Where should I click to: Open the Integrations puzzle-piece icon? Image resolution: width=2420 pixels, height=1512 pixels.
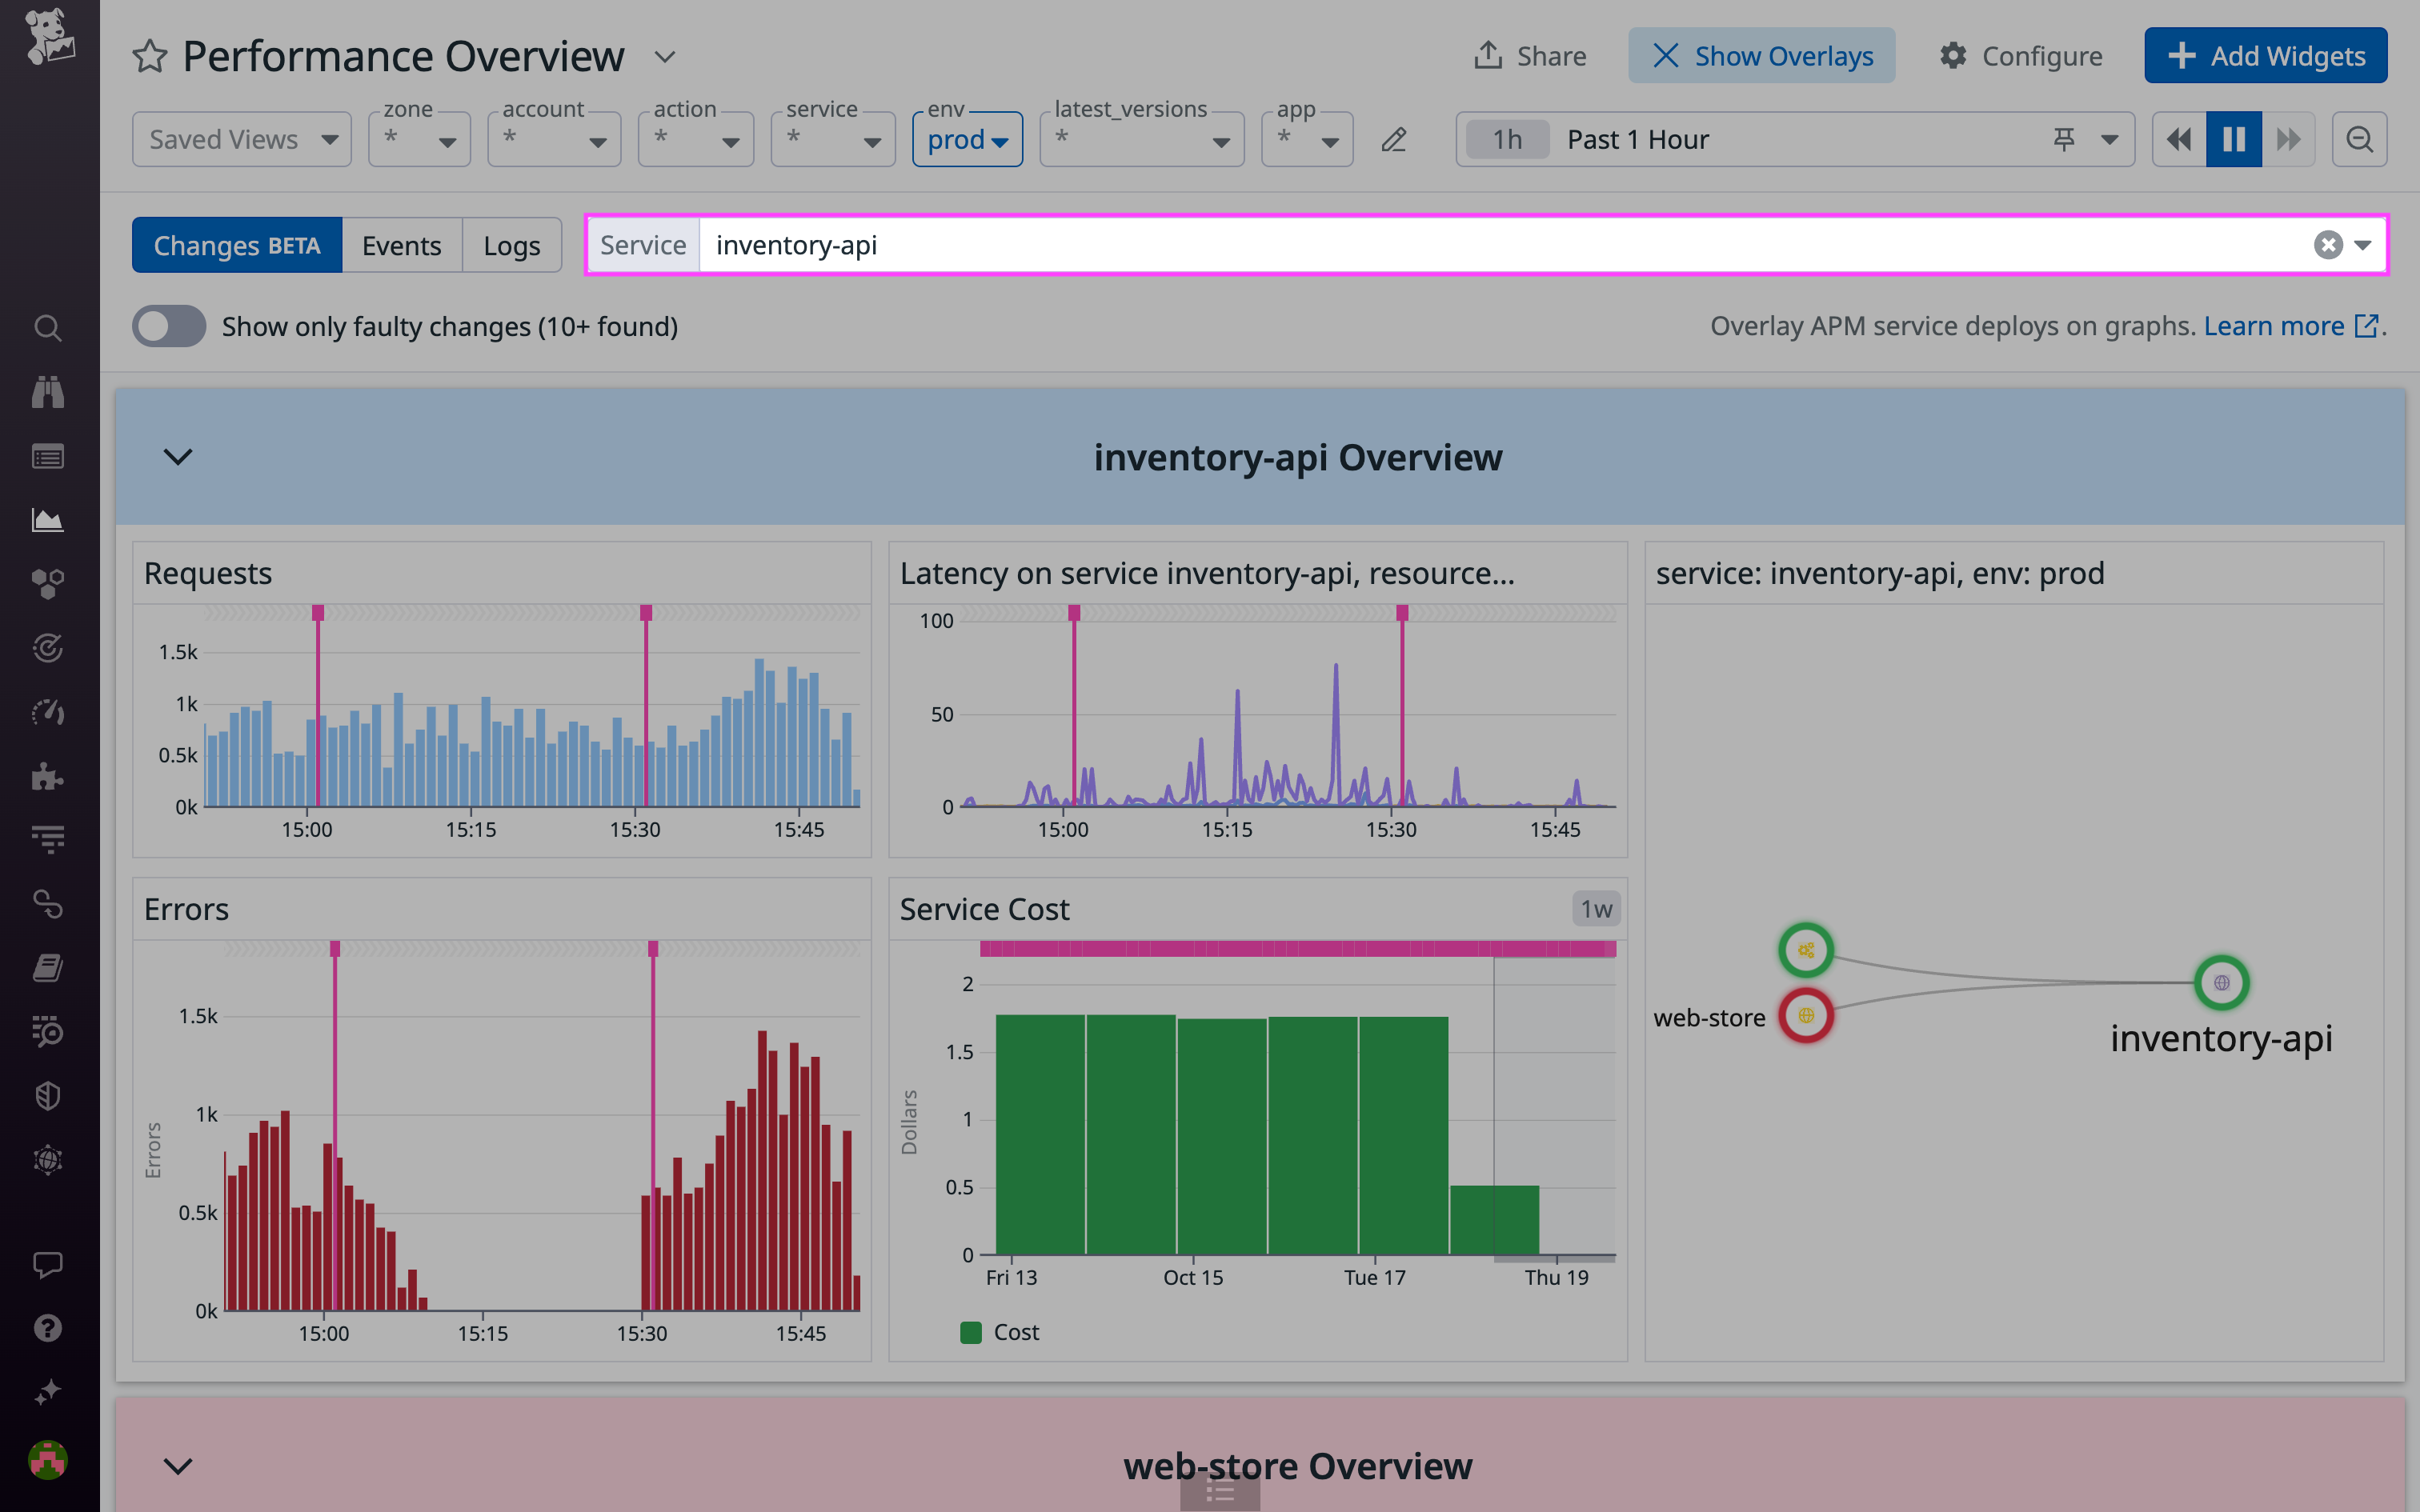coord(48,775)
